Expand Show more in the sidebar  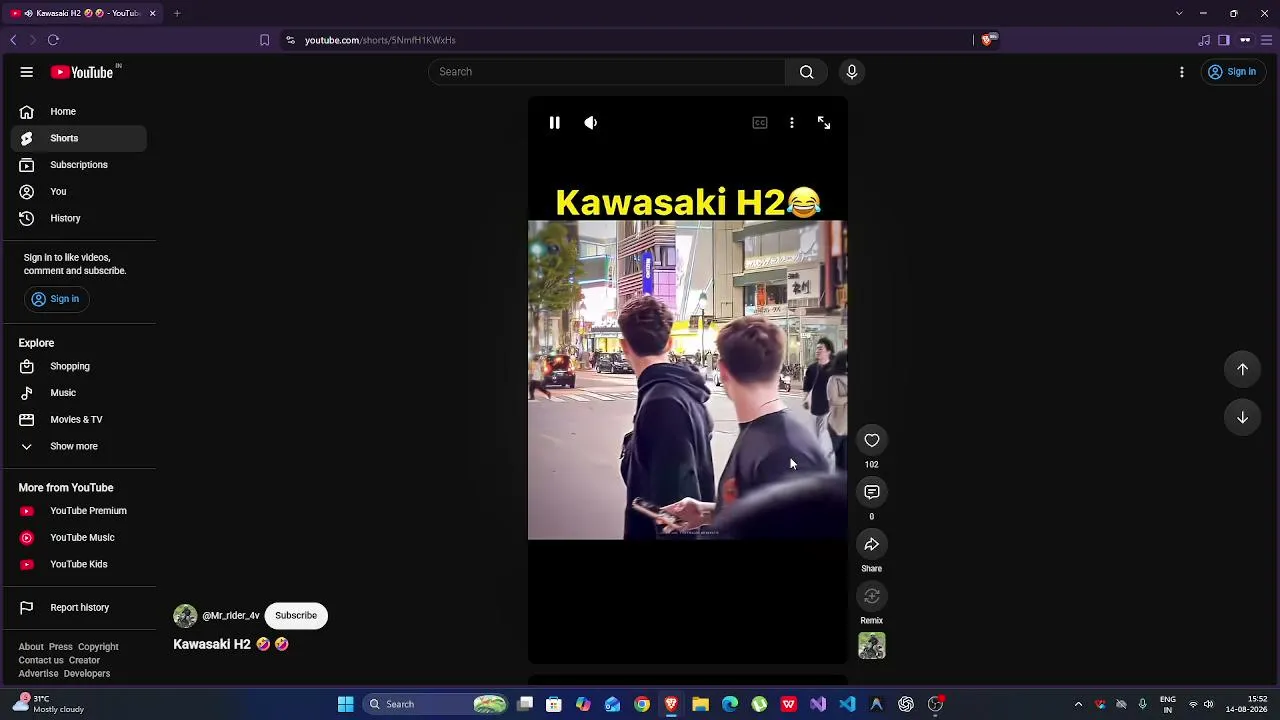[x=78, y=447]
